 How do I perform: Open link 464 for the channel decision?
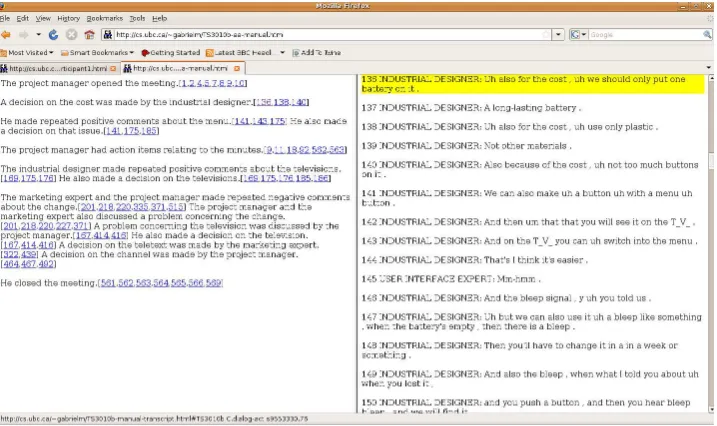coord(11,264)
